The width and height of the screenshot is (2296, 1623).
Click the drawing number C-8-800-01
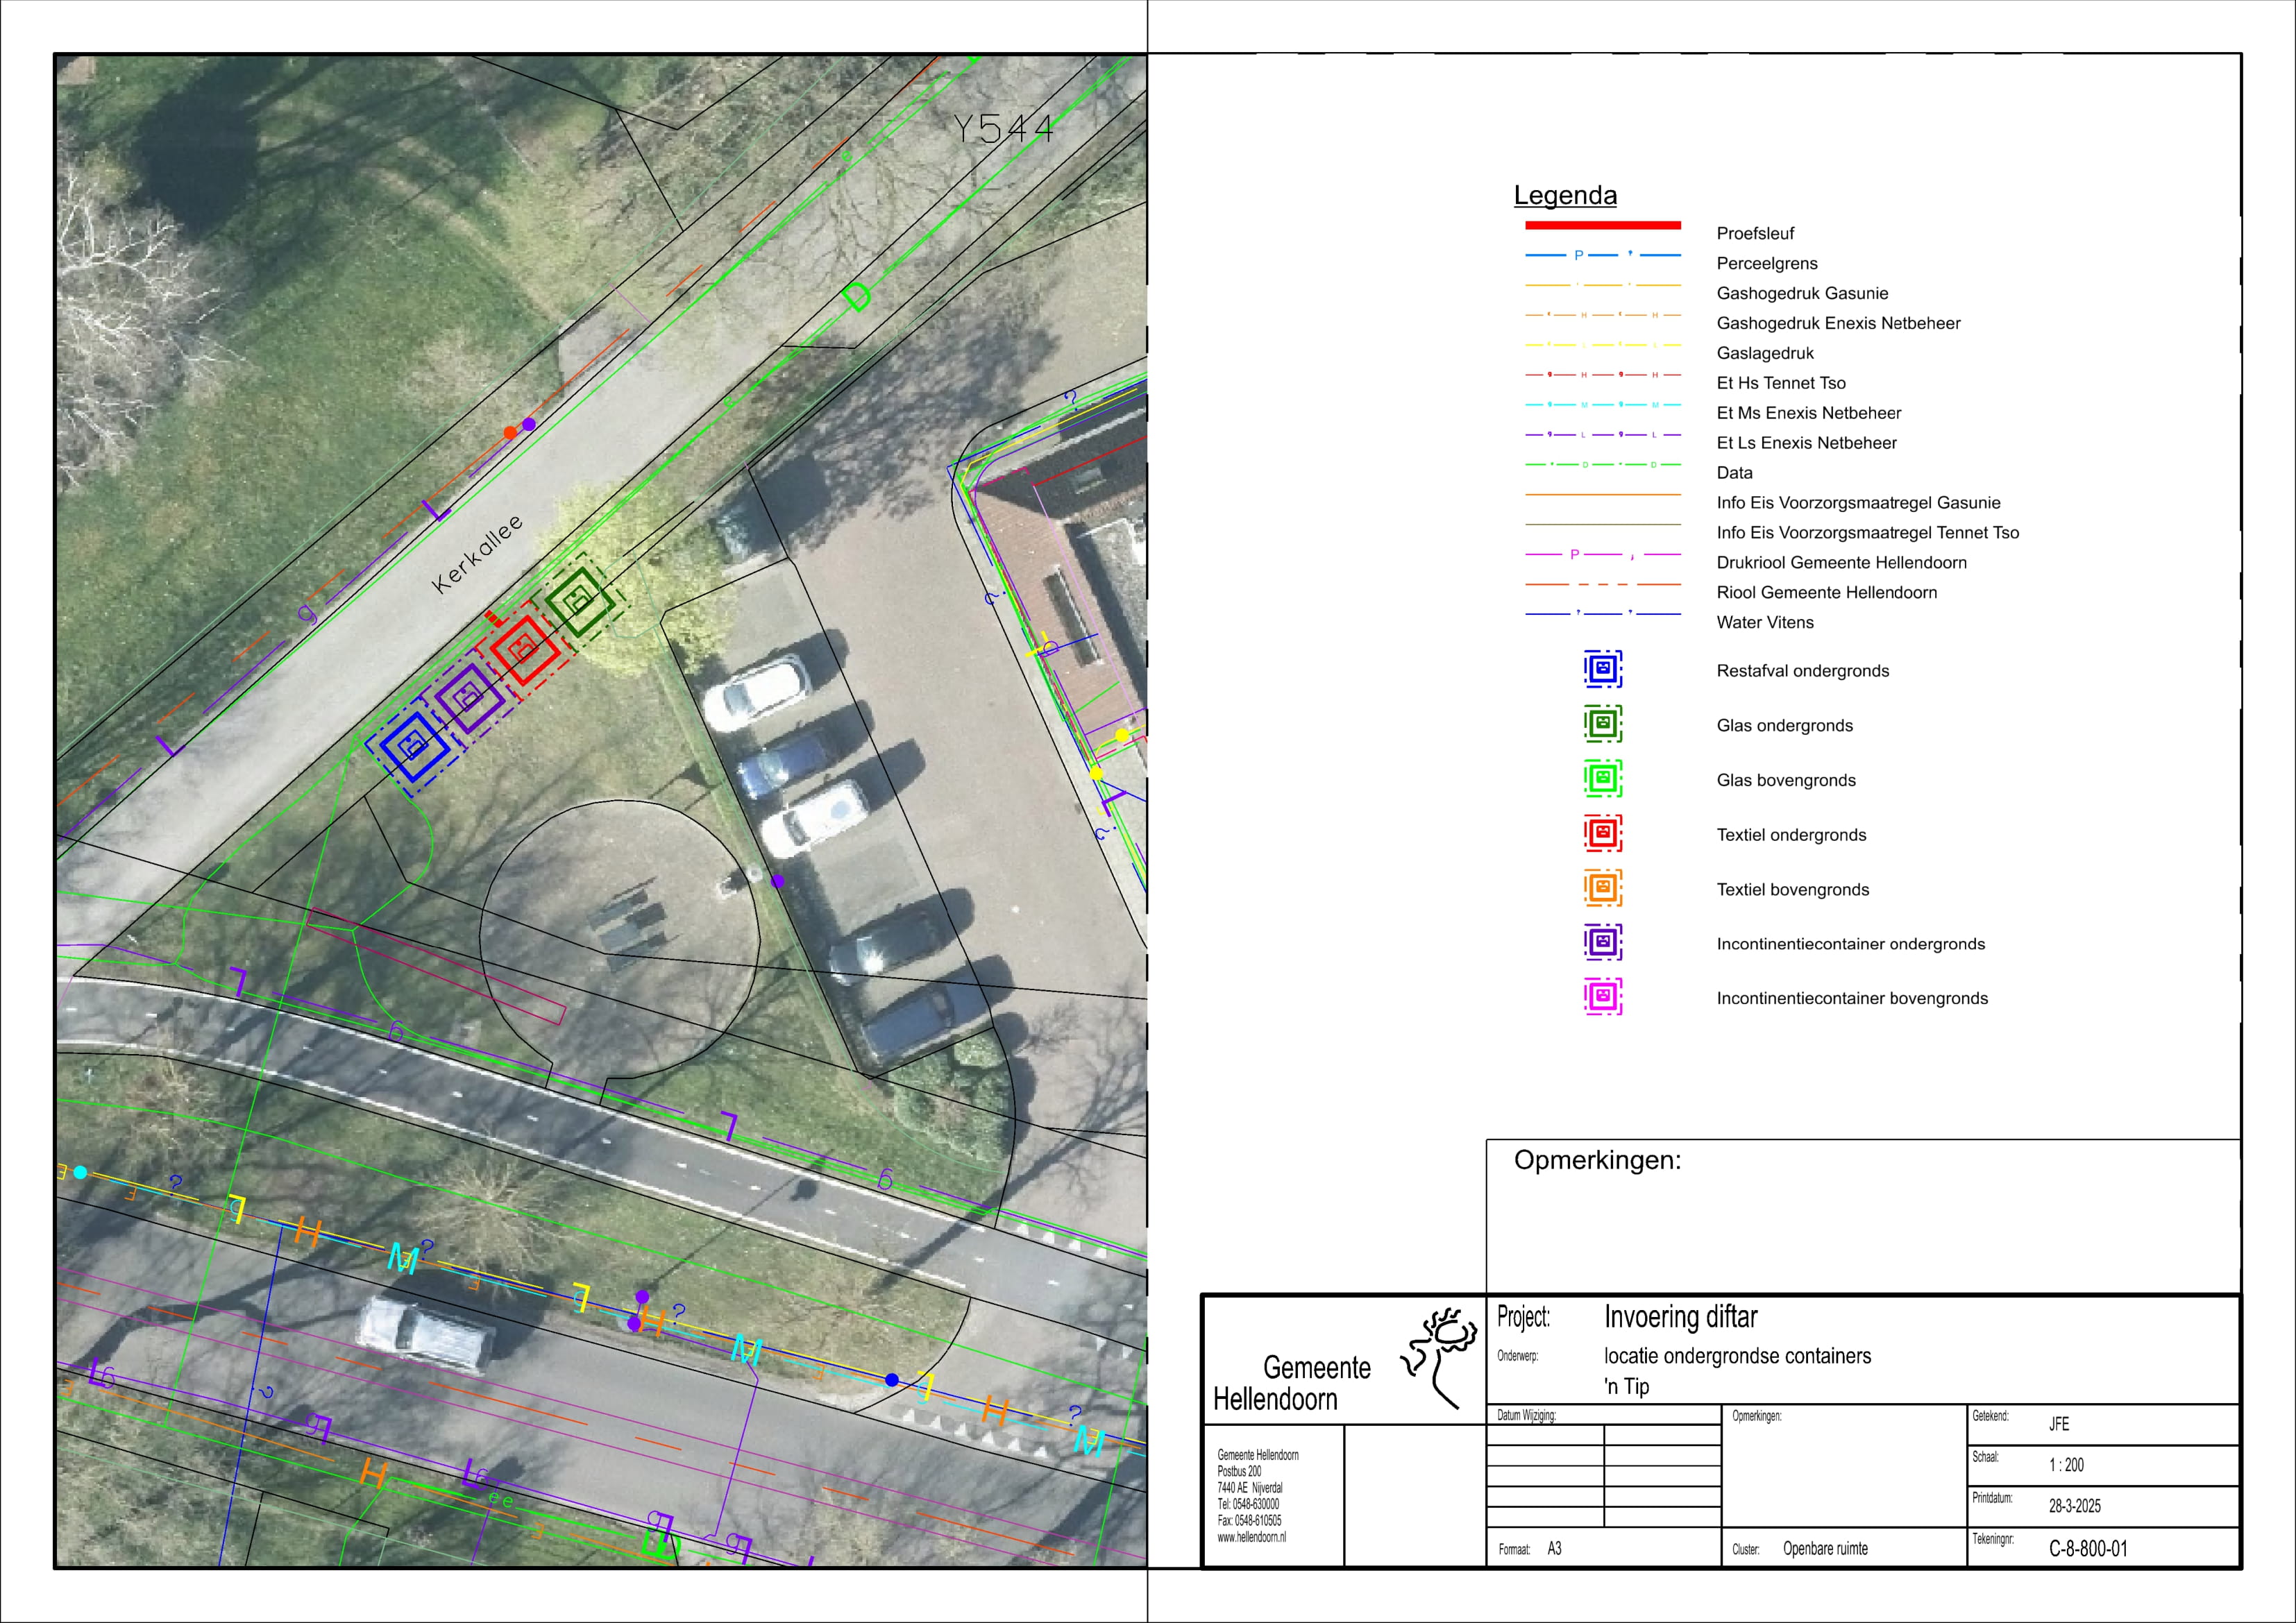(x=2088, y=1549)
